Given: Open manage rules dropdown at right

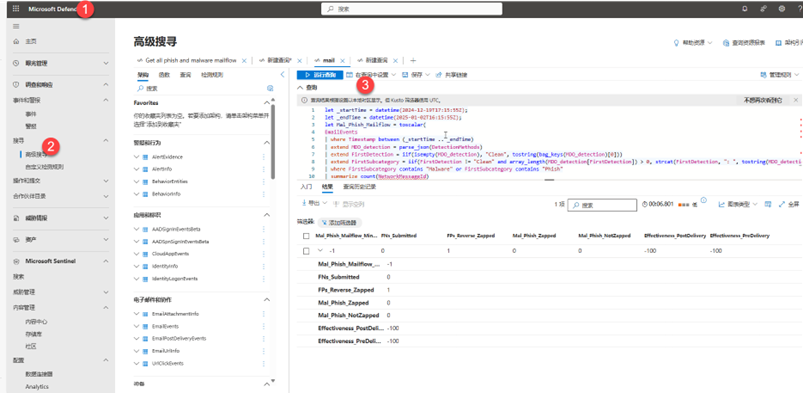Looking at the screenshot, I should pos(780,75).
